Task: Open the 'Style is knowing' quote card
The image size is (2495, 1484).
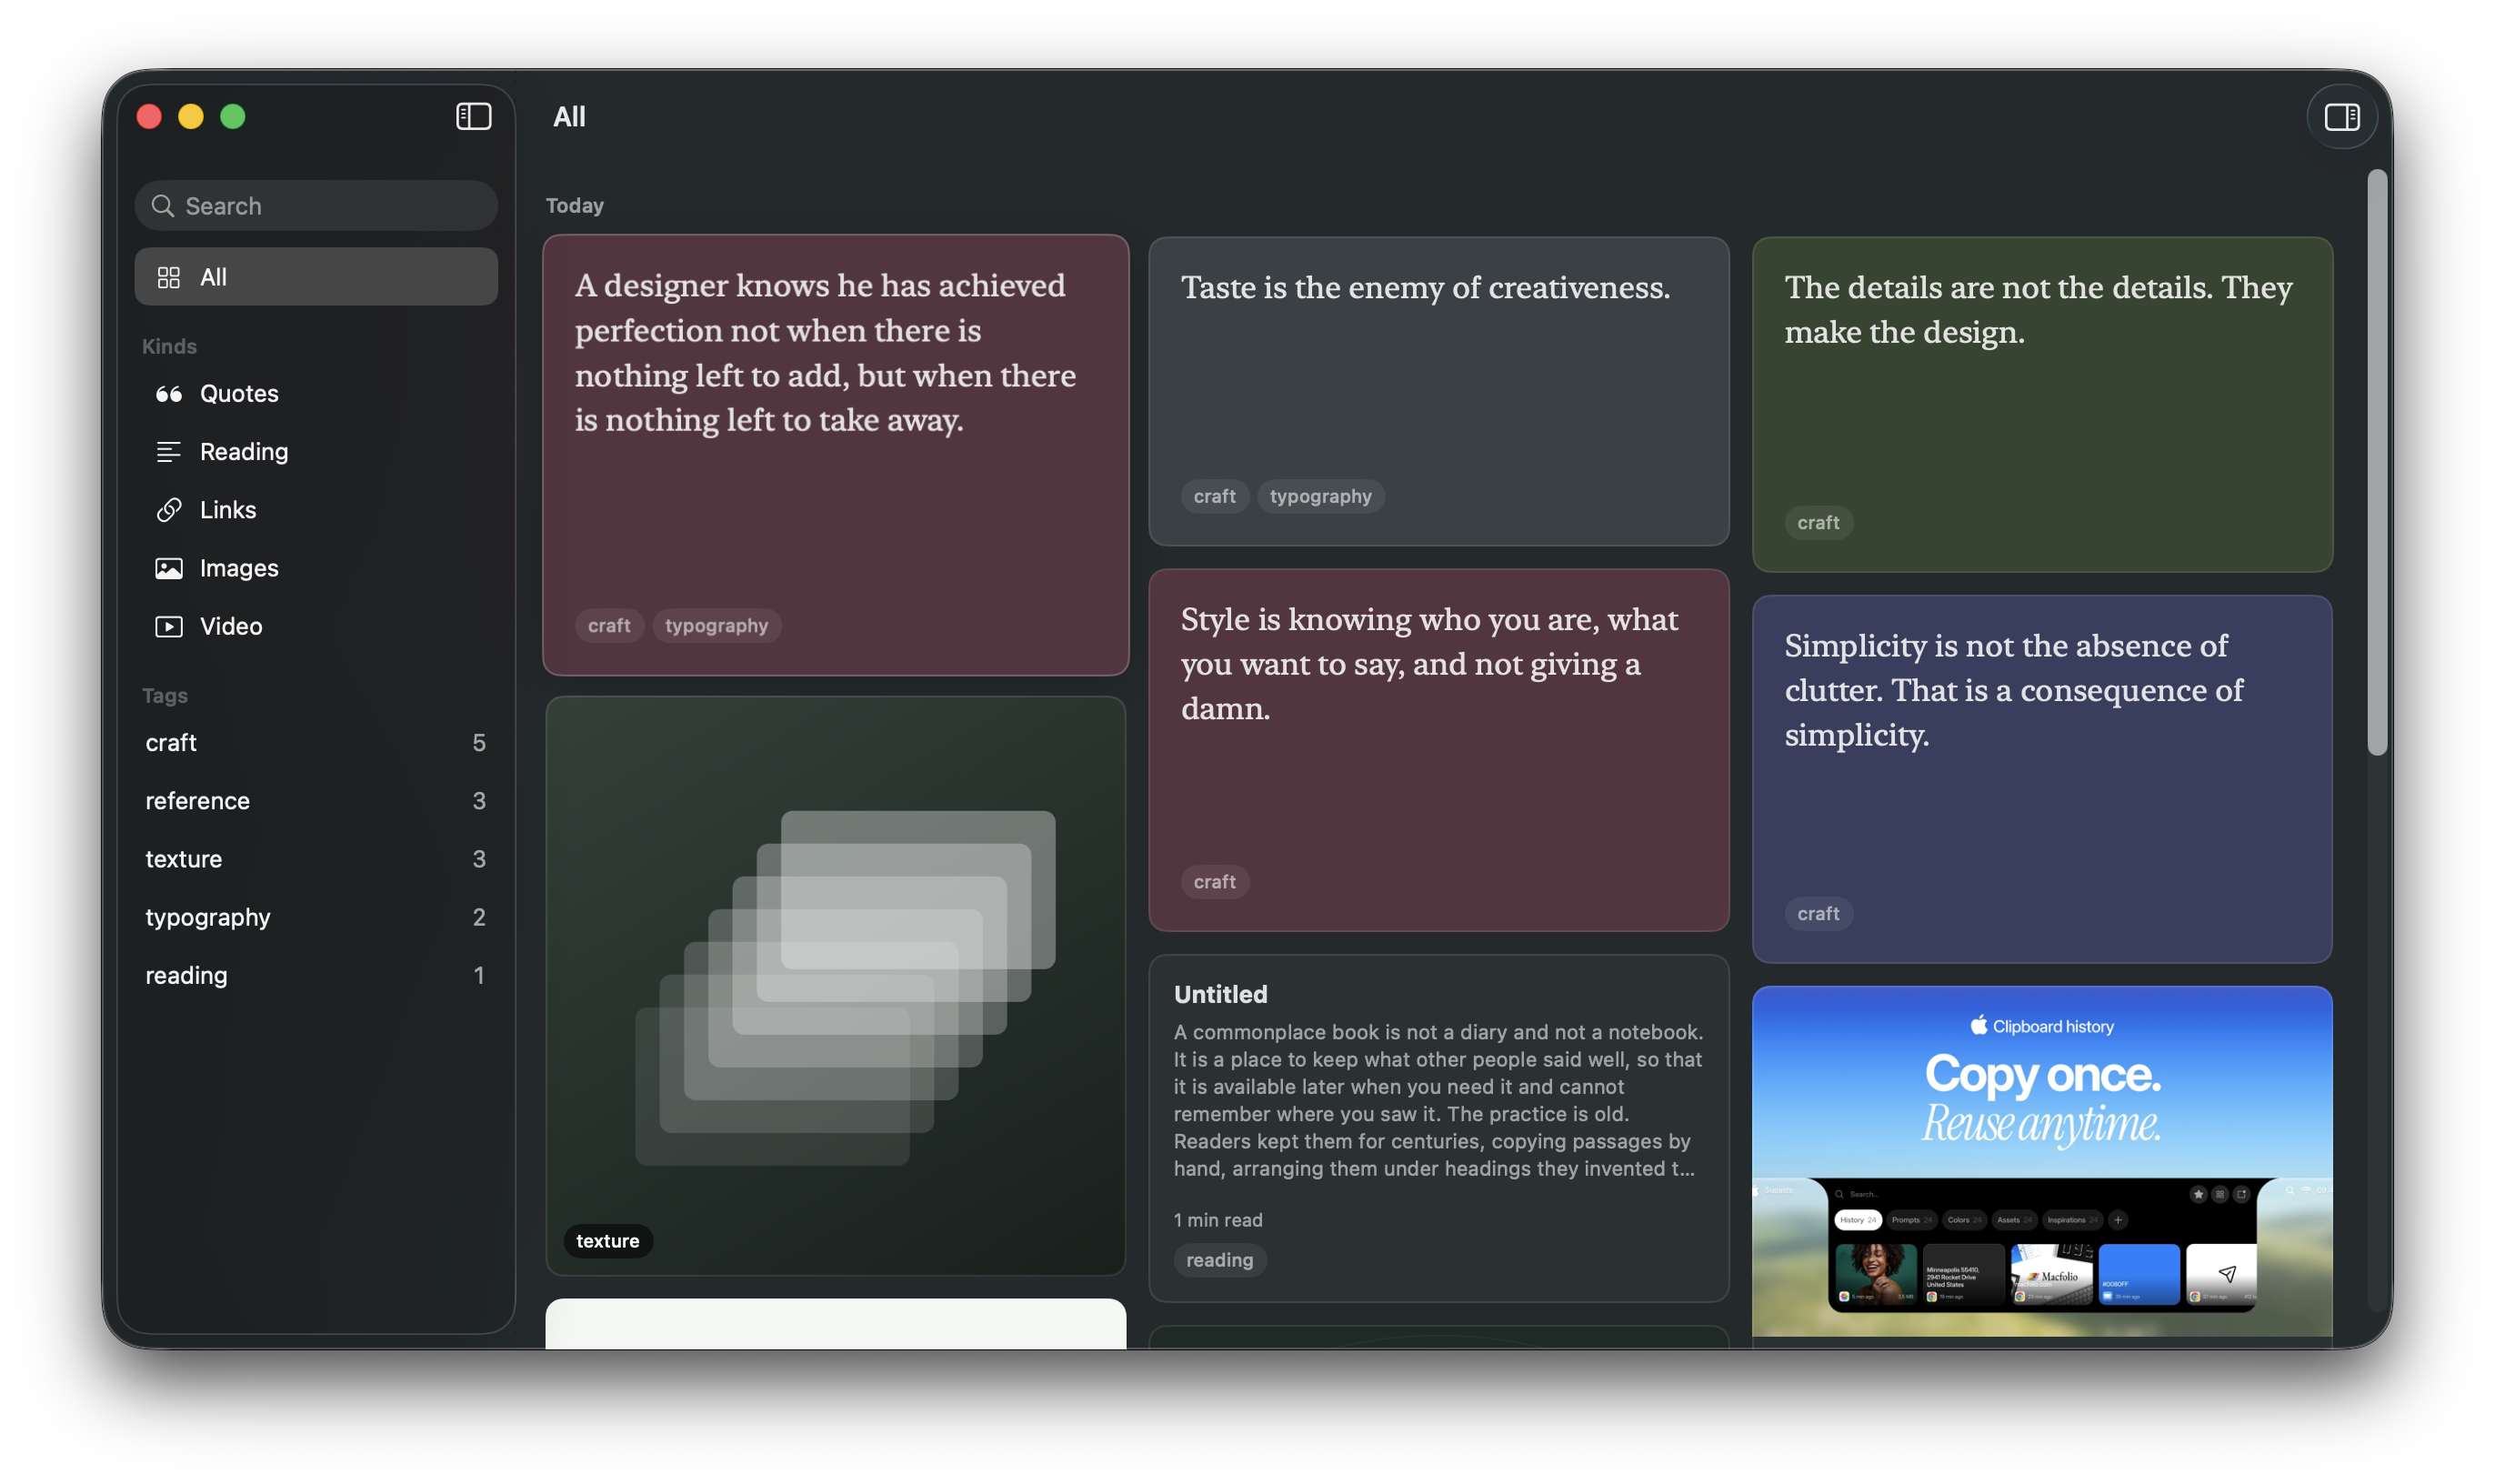Action: (x=1438, y=750)
